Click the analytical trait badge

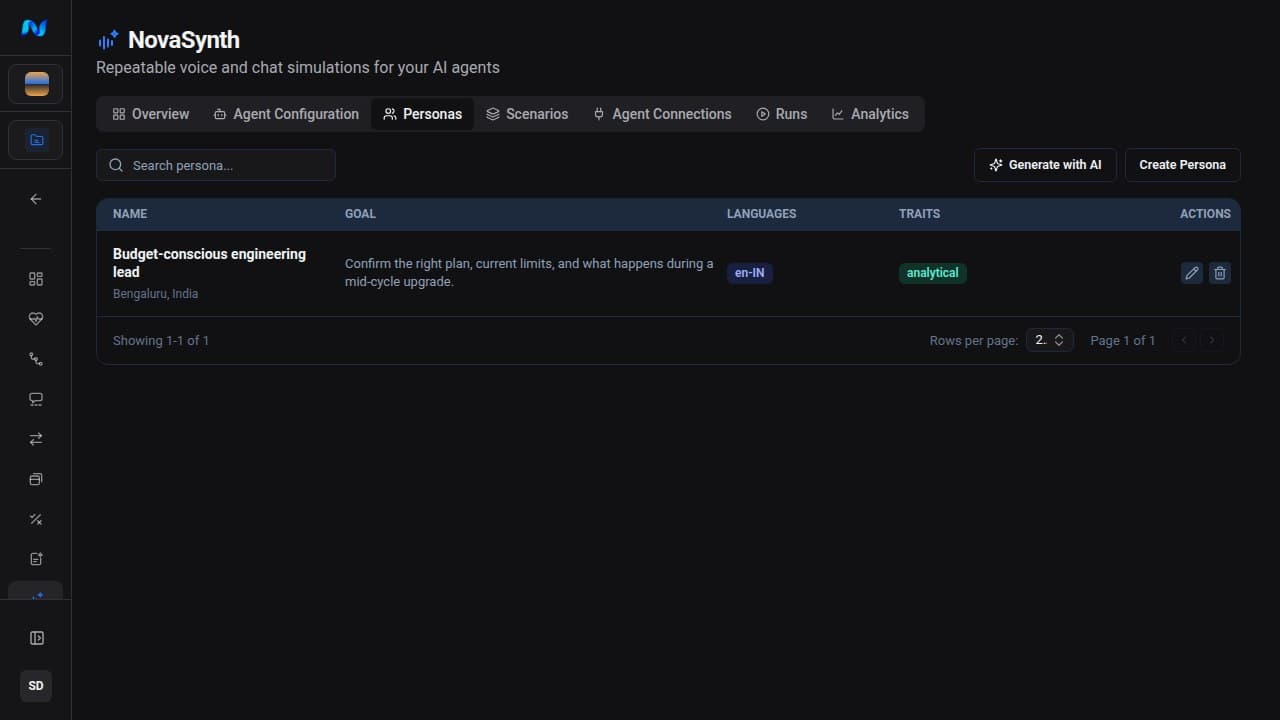(x=933, y=273)
